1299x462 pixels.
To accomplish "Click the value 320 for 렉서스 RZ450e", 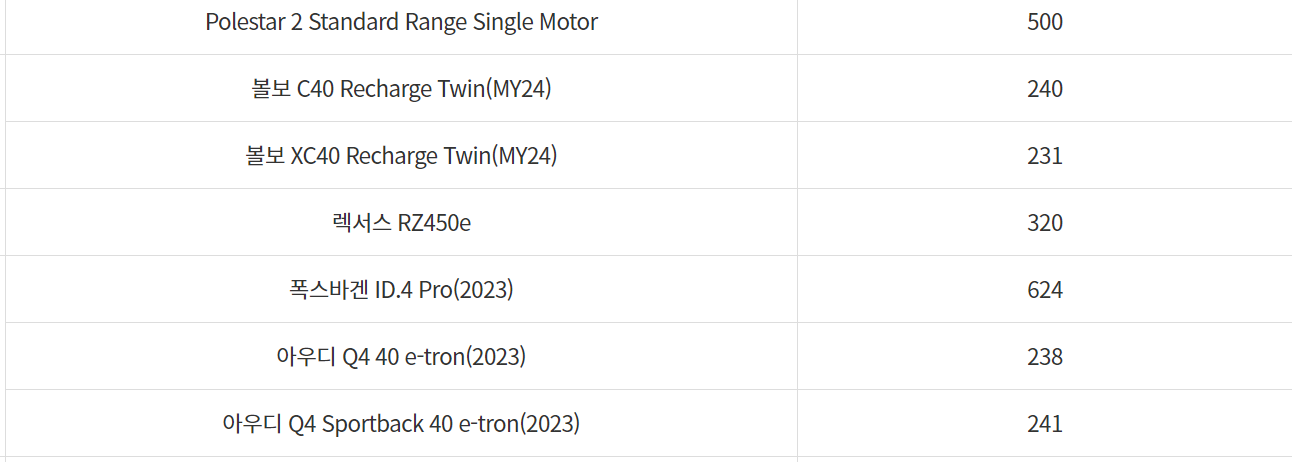I will pyautogui.click(x=1044, y=223).
